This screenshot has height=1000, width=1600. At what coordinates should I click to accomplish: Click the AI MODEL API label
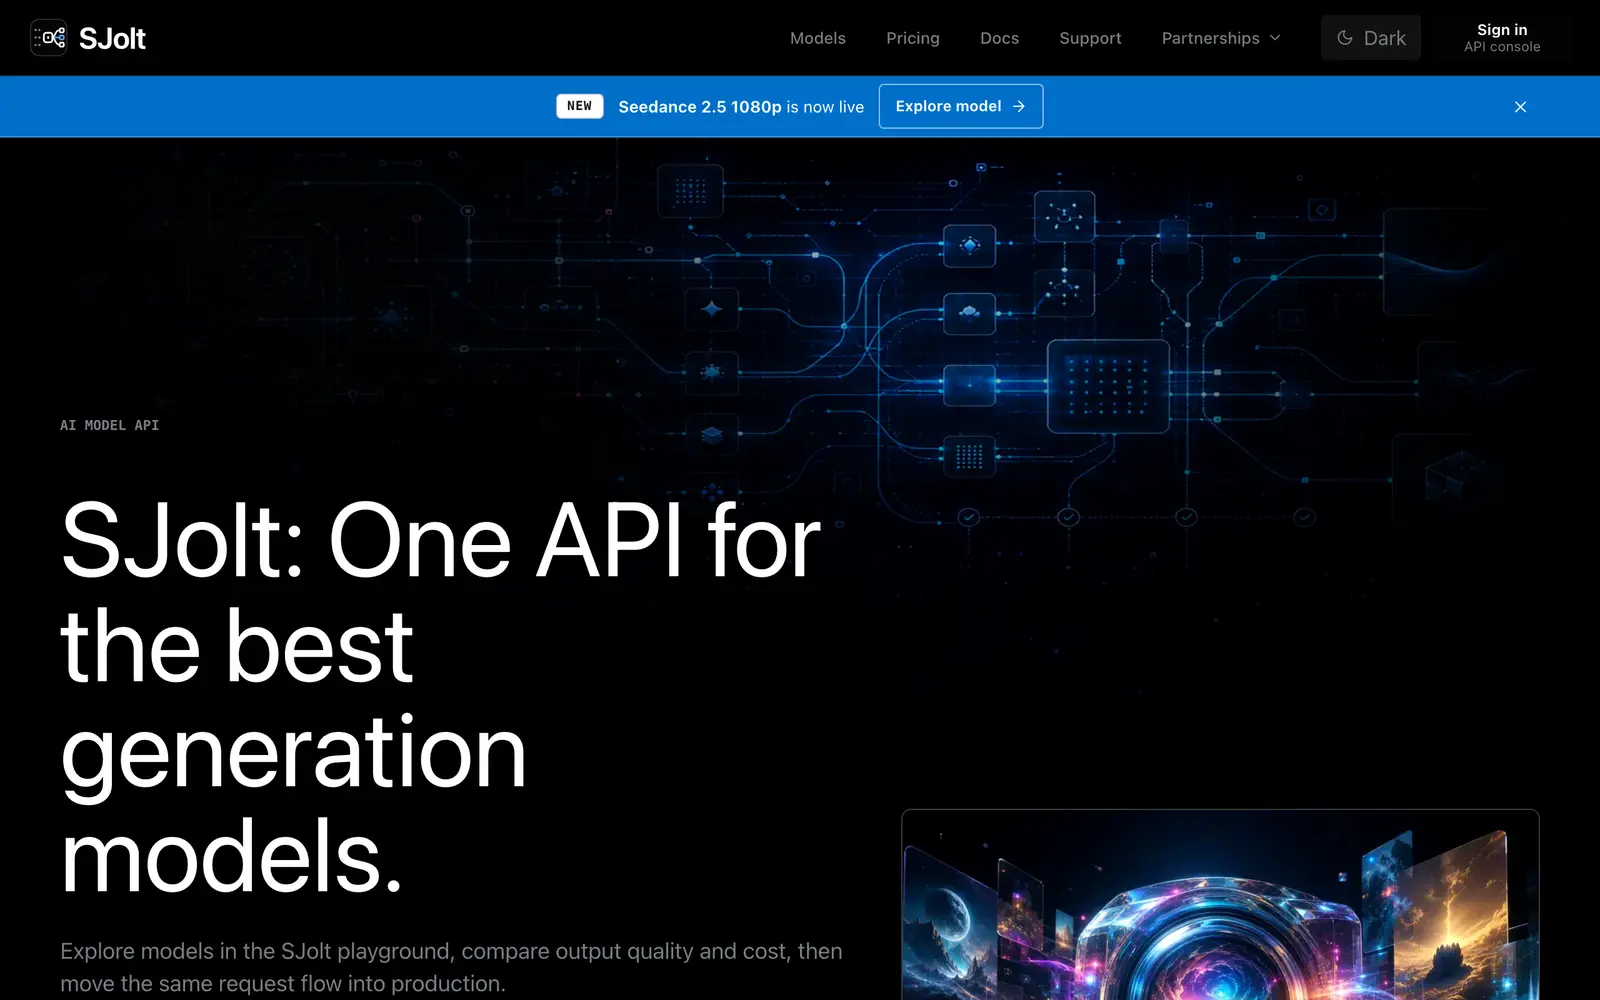109,425
